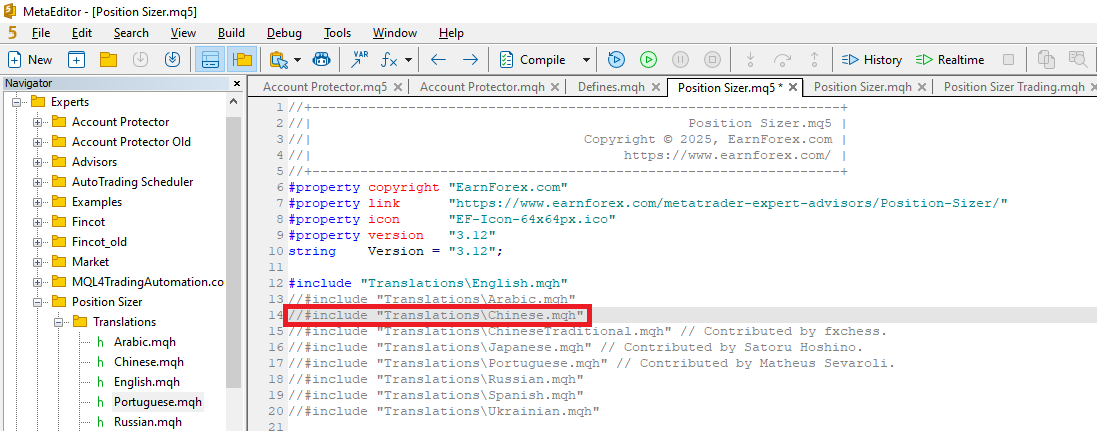Collapse the Translations folder in Navigator
Viewport: 1097px width, 431px height.
coord(60,322)
